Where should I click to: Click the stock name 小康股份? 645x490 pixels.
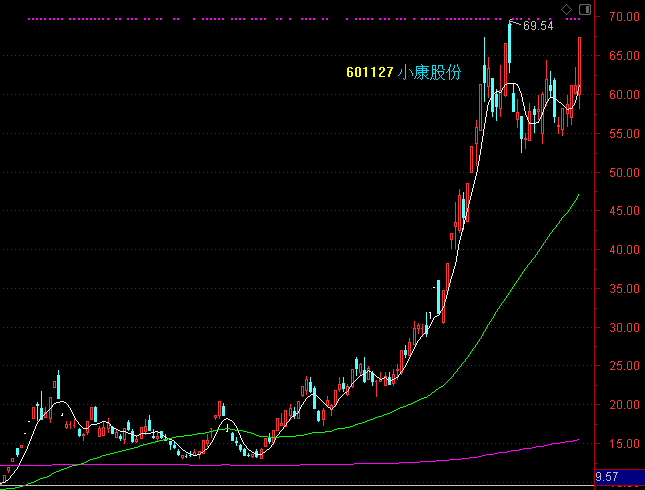click(x=429, y=72)
